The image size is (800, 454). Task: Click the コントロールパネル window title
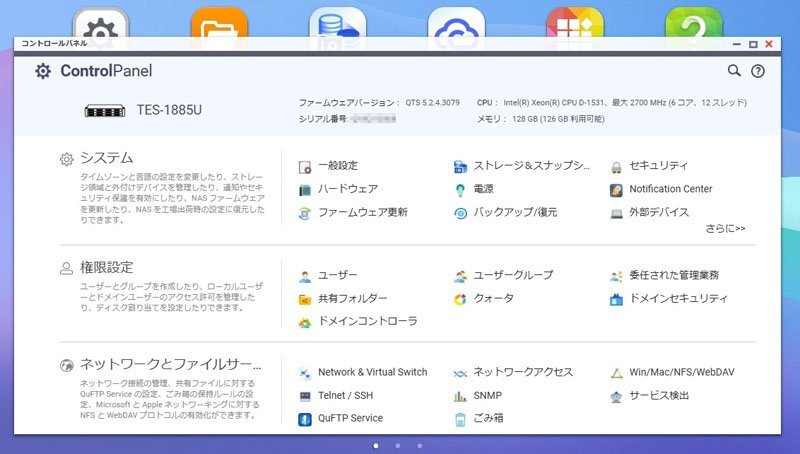point(54,43)
